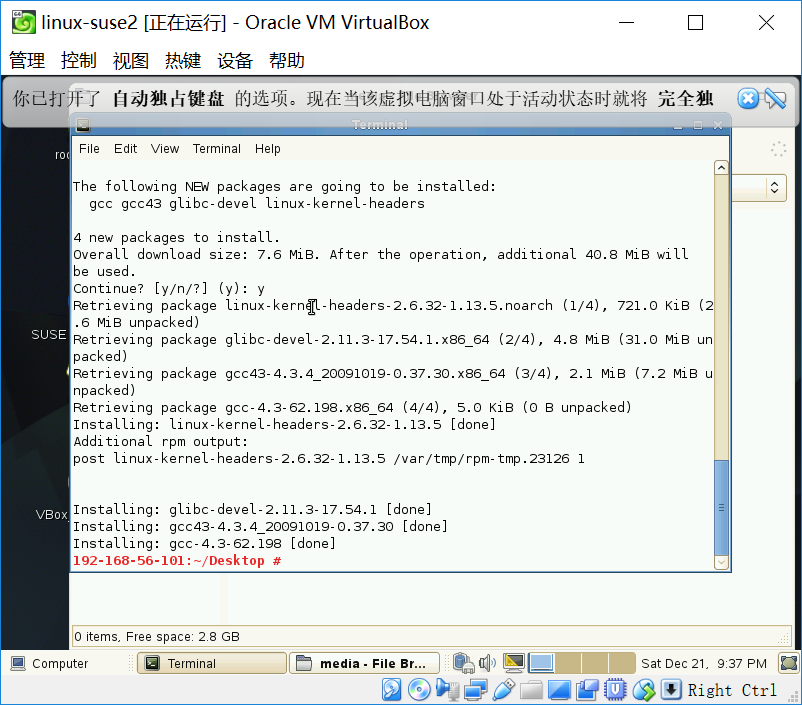This screenshot has height=705, width=802.
Task: Open the Terminal window View menu
Action: coord(165,149)
